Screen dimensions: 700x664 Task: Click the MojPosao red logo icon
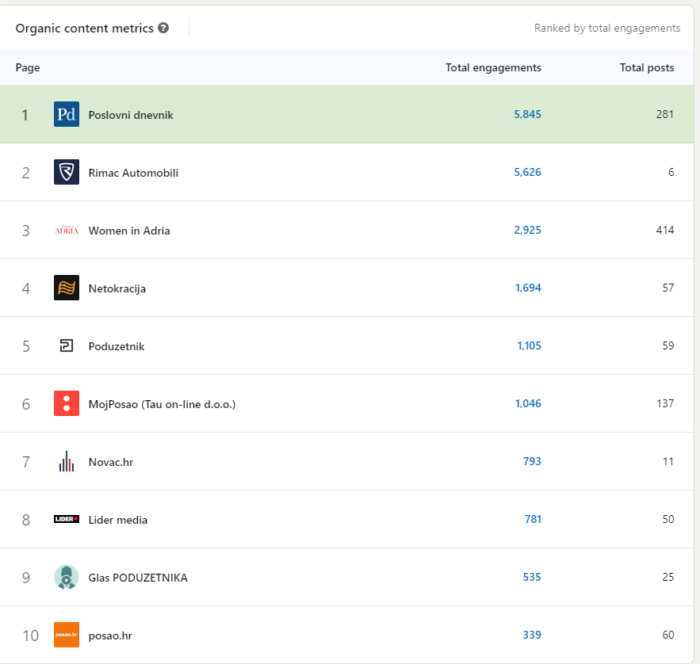click(66, 403)
